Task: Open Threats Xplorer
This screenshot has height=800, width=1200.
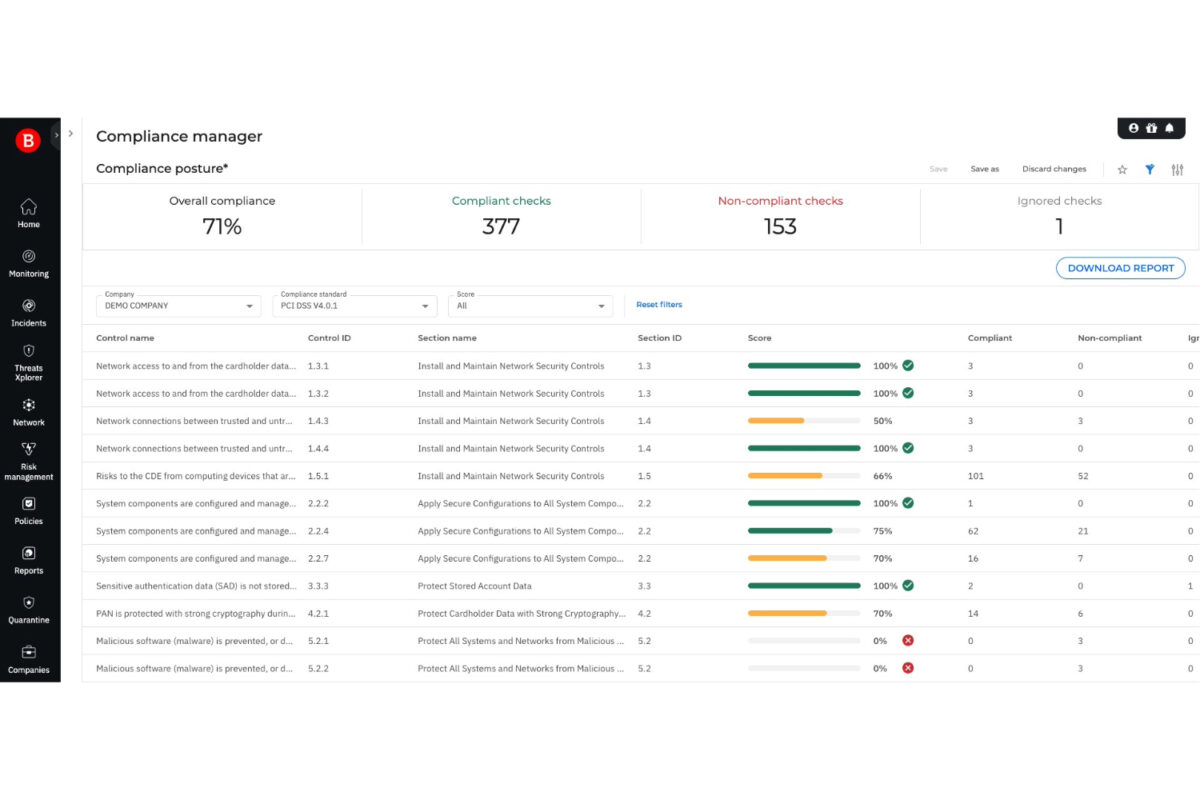Action: pos(28,362)
